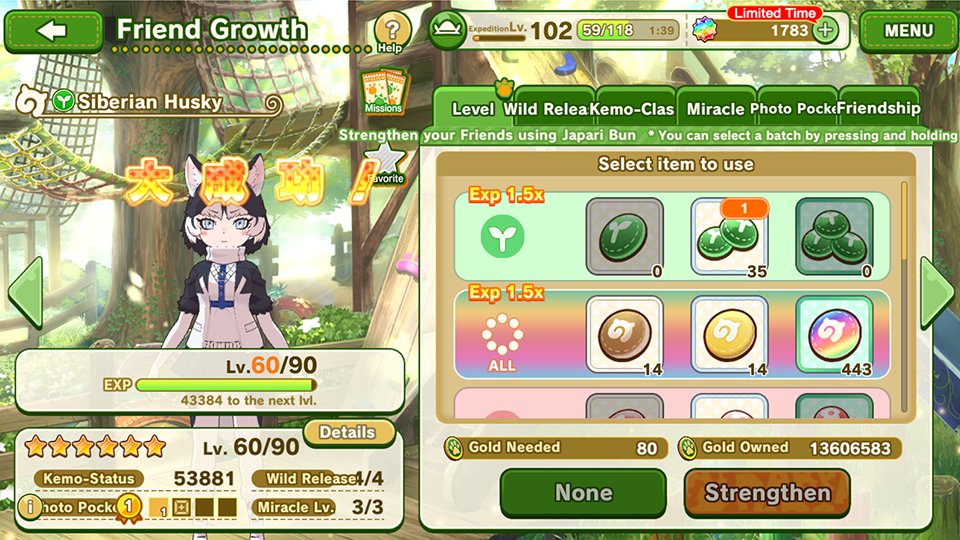
Task: Add gems with the green plus icon
Action: (x=825, y=30)
